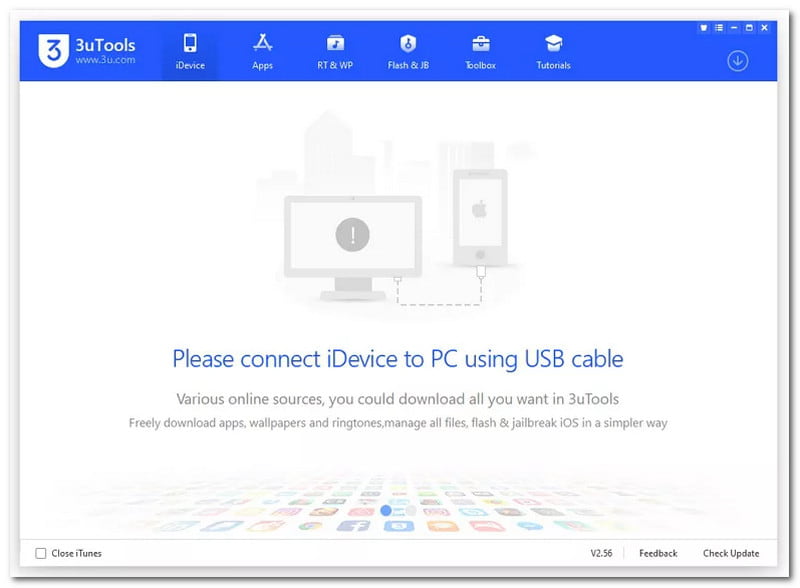This screenshot has height=588, width=800.
Task: Open the iDevice section
Action: 190,51
